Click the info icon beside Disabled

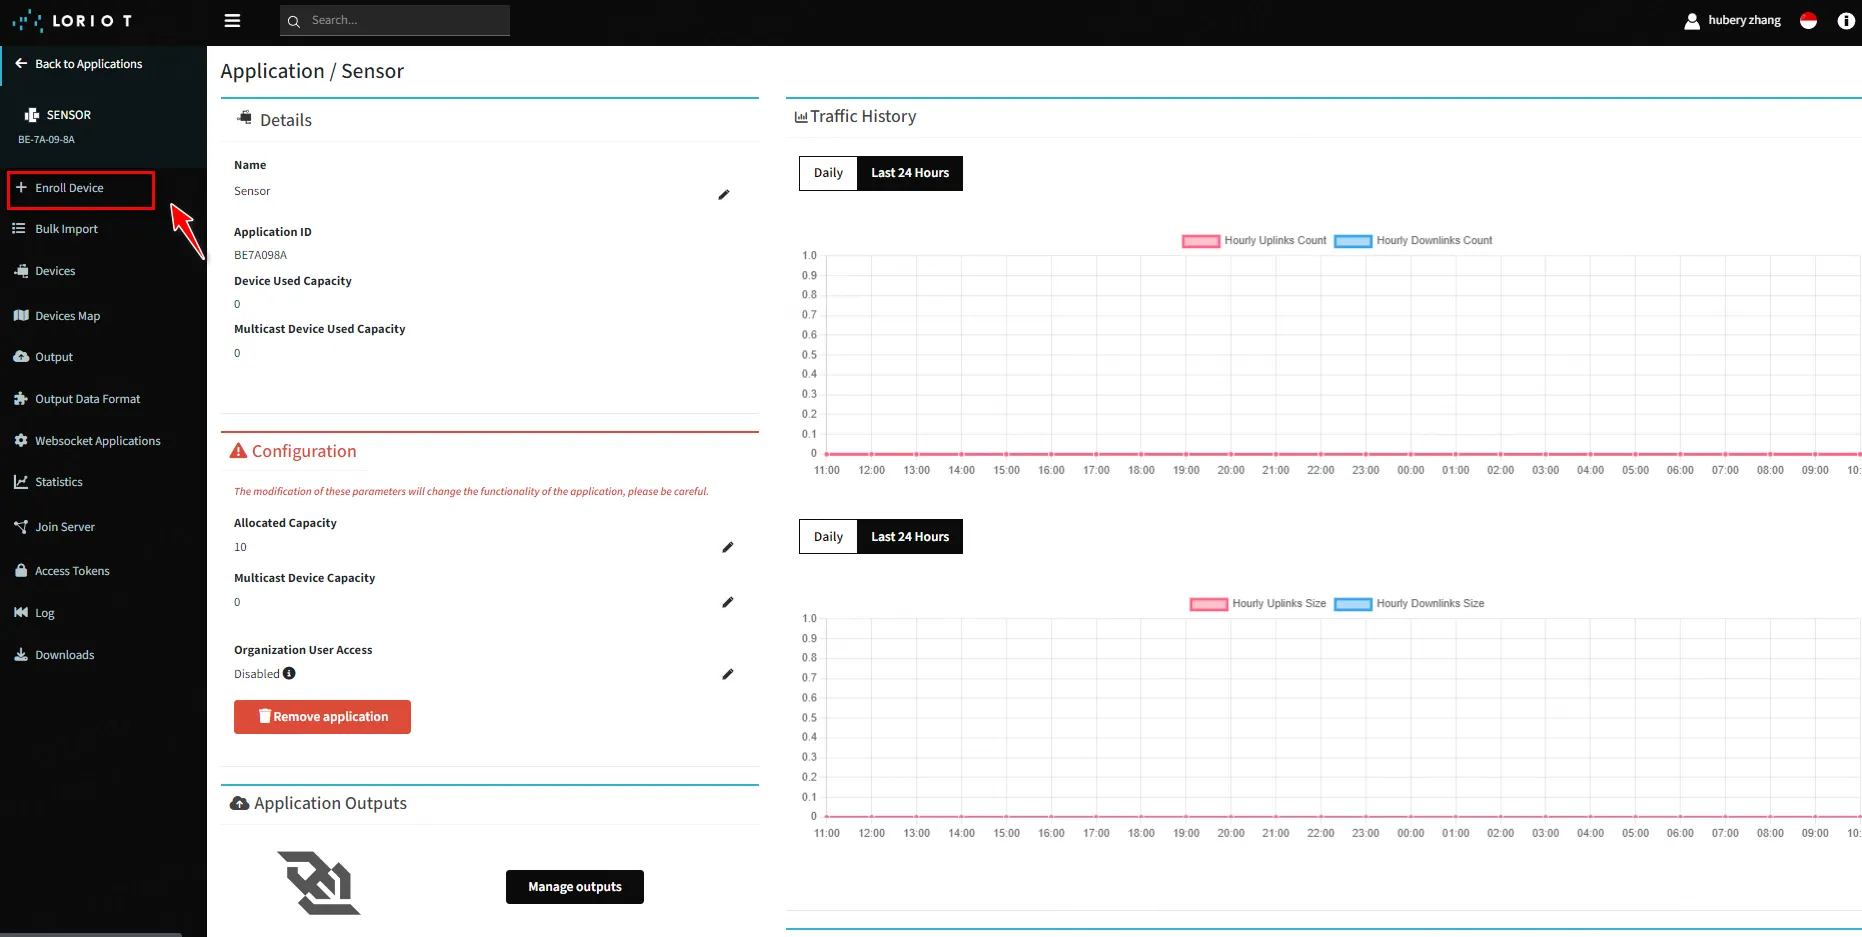[289, 674]
